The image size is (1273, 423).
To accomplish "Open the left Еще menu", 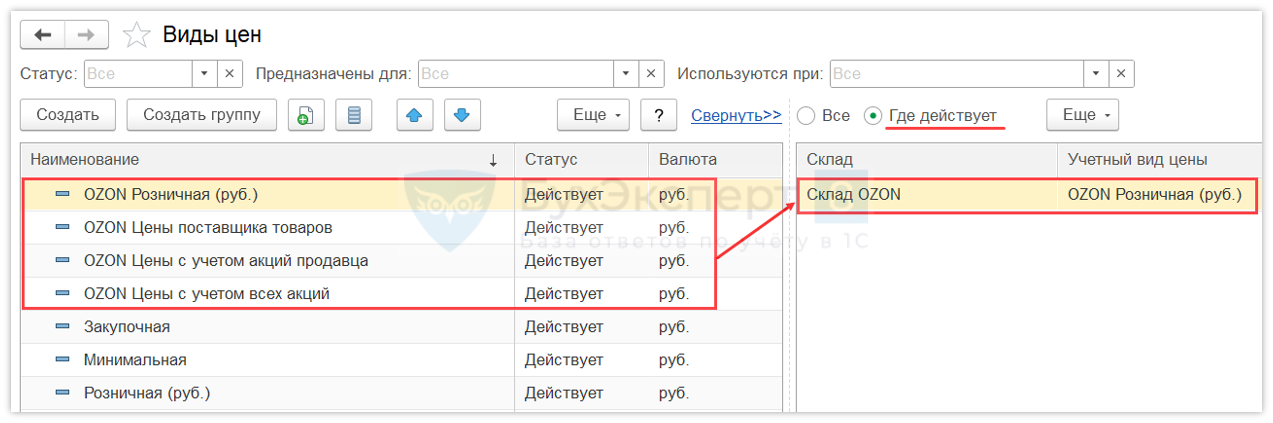I will pos(593,115).
